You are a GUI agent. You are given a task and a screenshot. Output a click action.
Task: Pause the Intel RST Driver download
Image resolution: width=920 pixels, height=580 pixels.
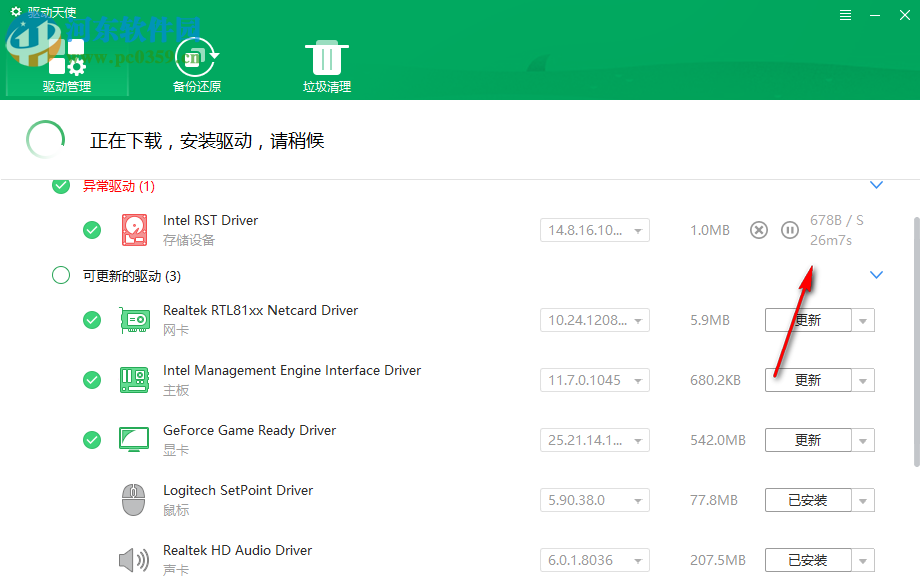(x=790, y=229)
